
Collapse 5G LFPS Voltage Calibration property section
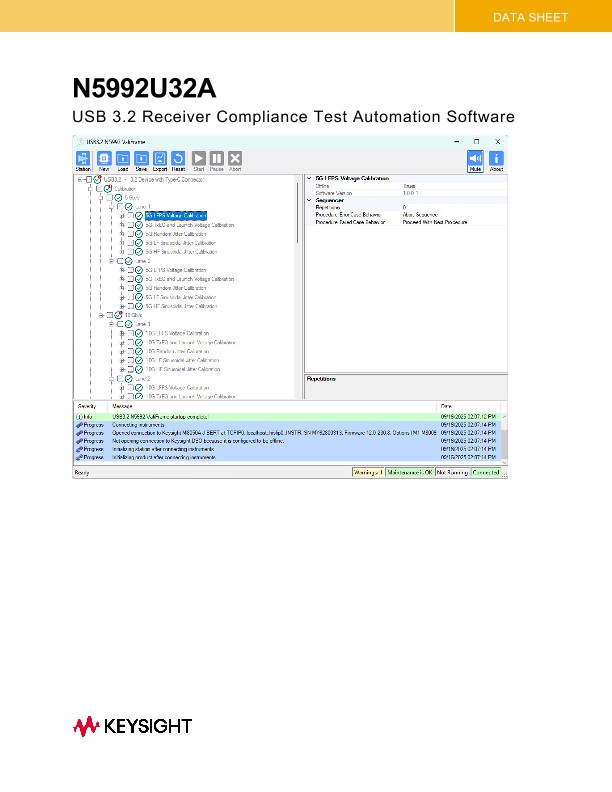pos(310,178)
